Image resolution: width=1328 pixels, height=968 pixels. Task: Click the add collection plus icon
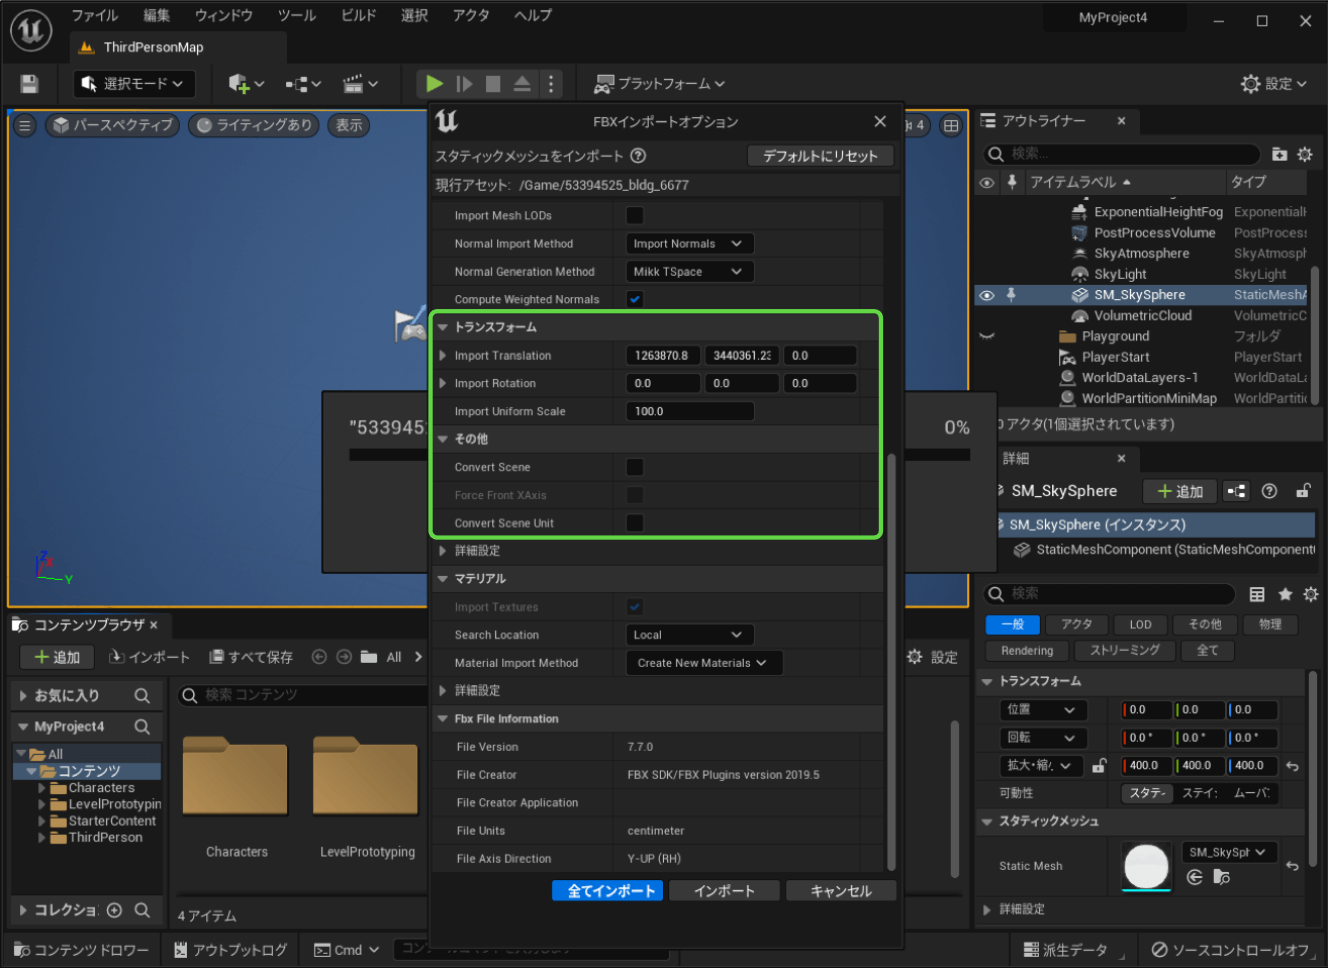pyautogui.click(x=114, y=910)
